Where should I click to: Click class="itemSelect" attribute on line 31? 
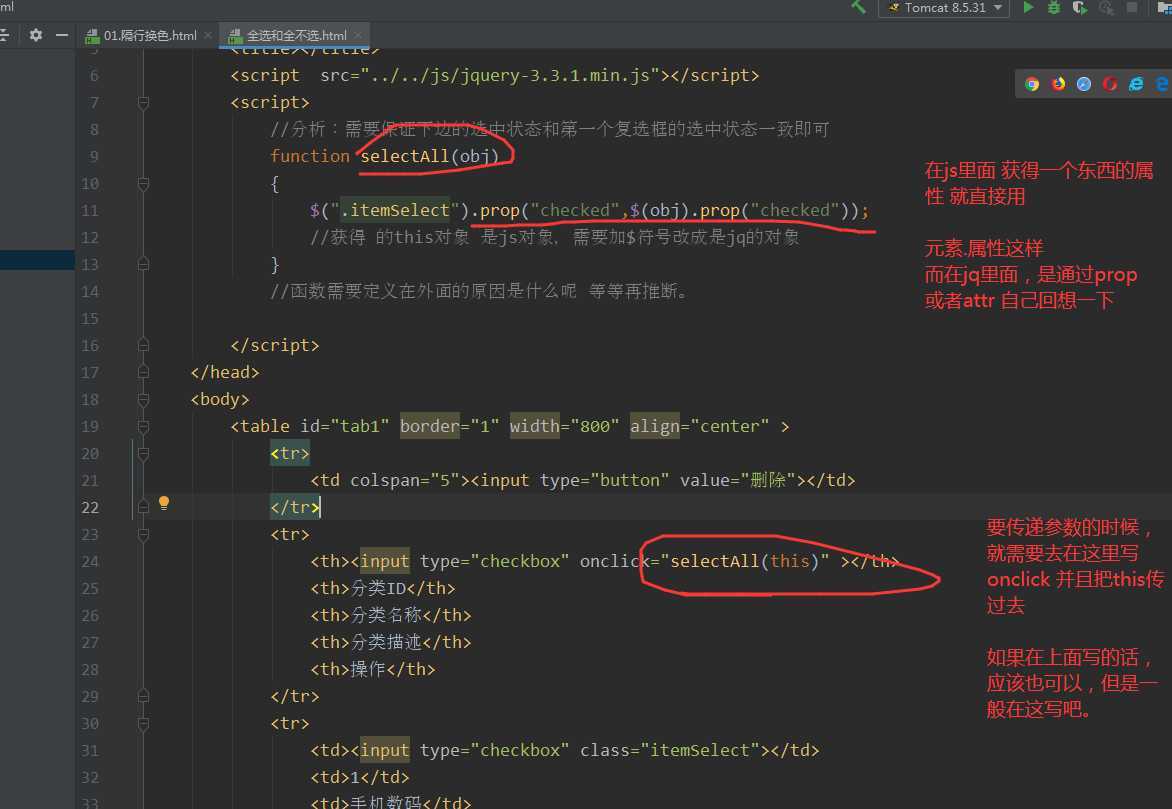pos(670,751)
